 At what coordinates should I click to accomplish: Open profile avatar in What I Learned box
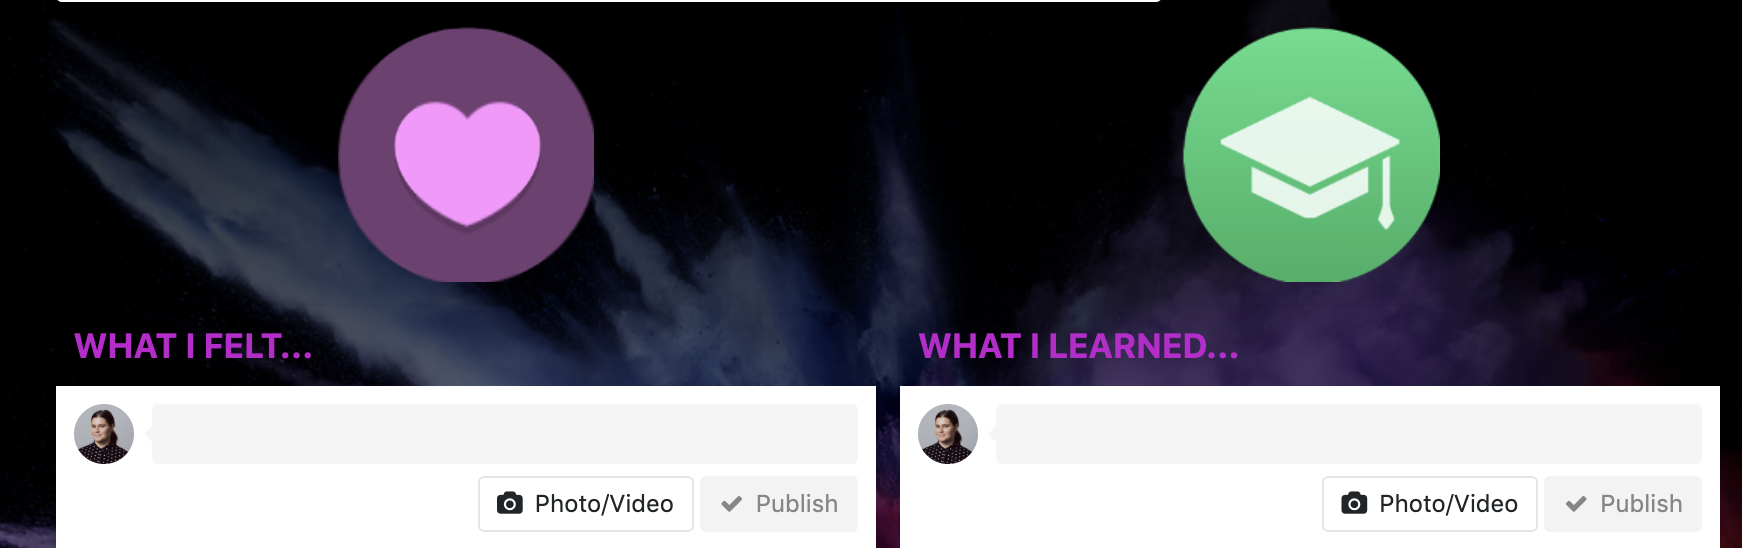[948, 434]
